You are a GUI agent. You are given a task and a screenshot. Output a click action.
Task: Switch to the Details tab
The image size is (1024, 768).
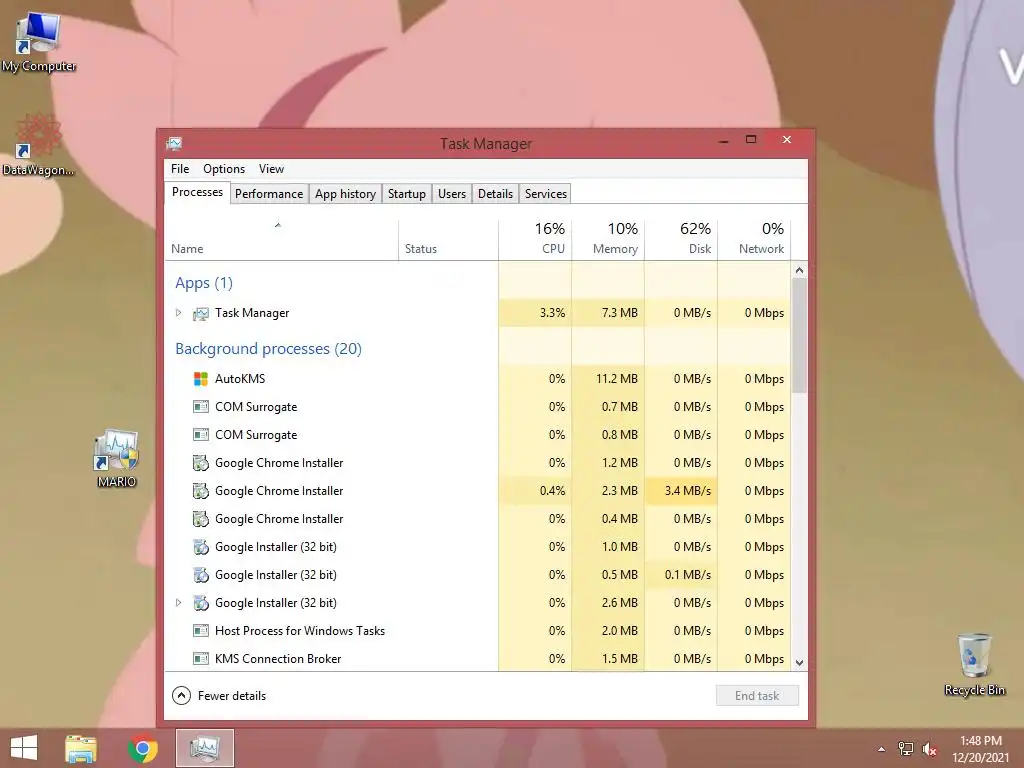coord(495,194)
